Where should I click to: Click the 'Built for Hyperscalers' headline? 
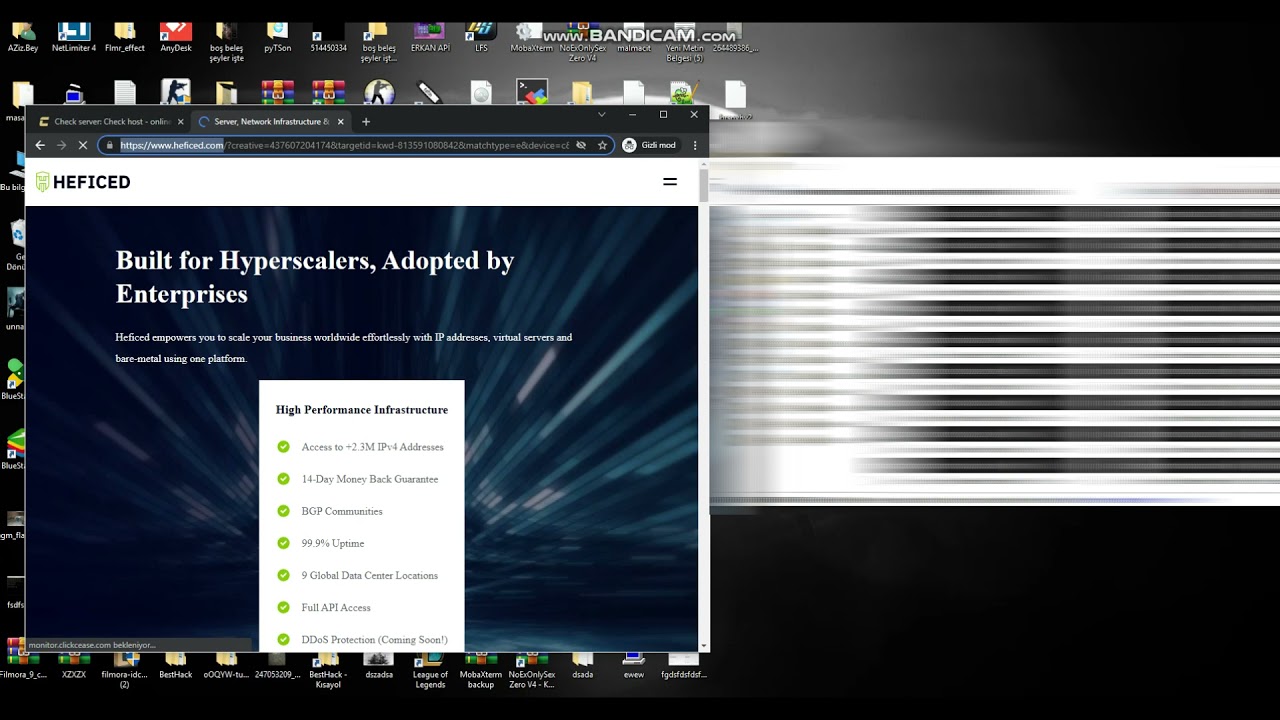(315, 277)
